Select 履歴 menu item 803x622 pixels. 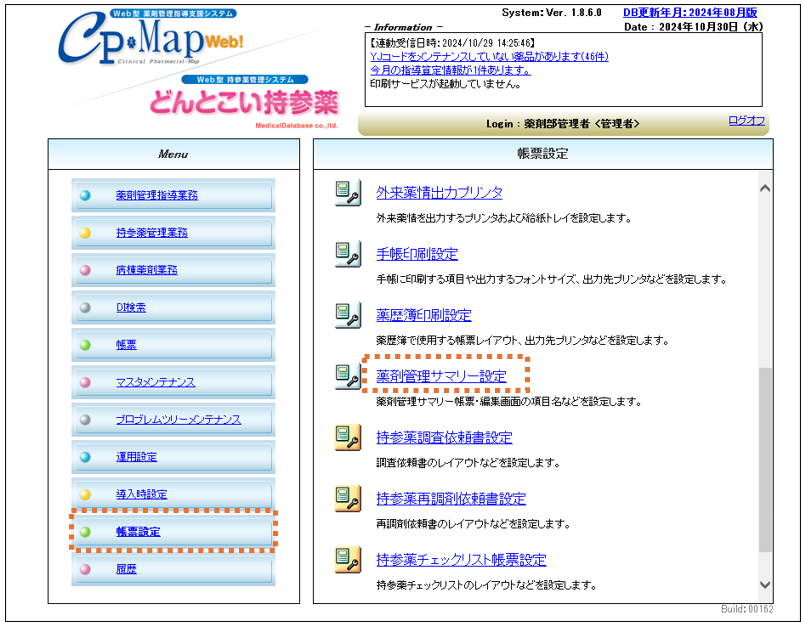(126, 569)
